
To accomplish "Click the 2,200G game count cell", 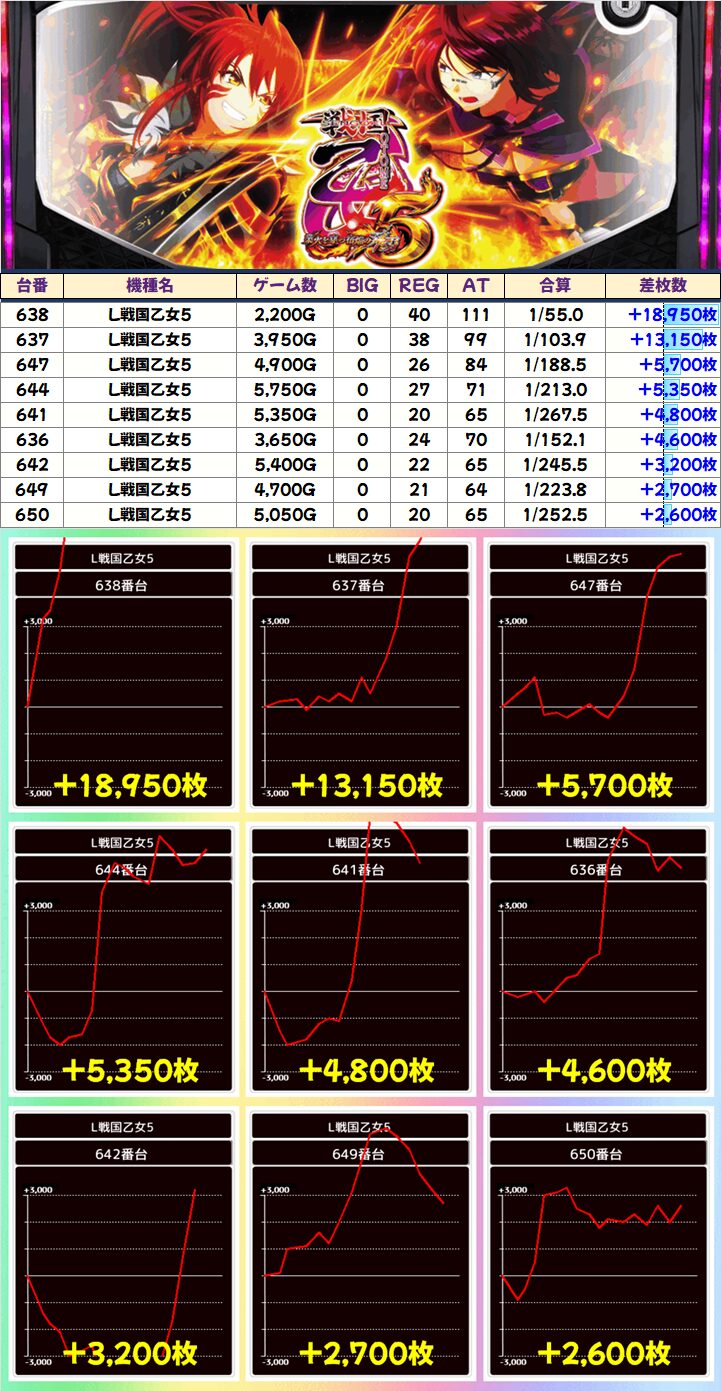I will [x=286, y=314].
